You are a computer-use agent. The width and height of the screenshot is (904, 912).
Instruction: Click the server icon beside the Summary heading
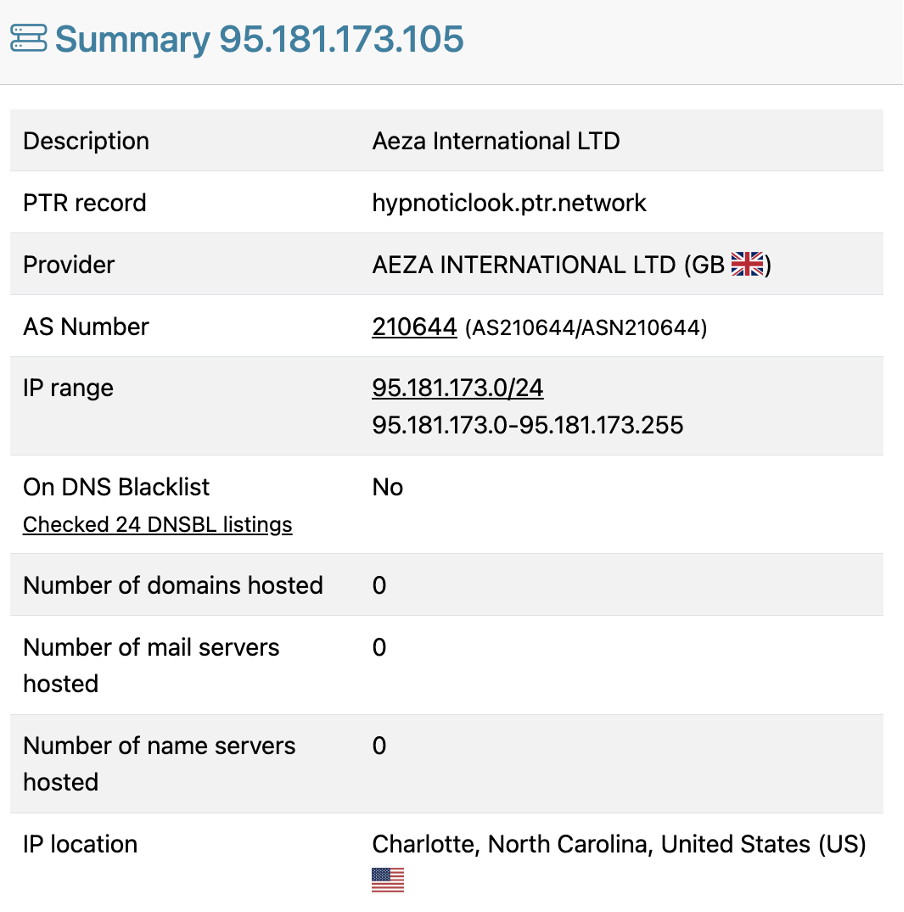pos(28,40)
